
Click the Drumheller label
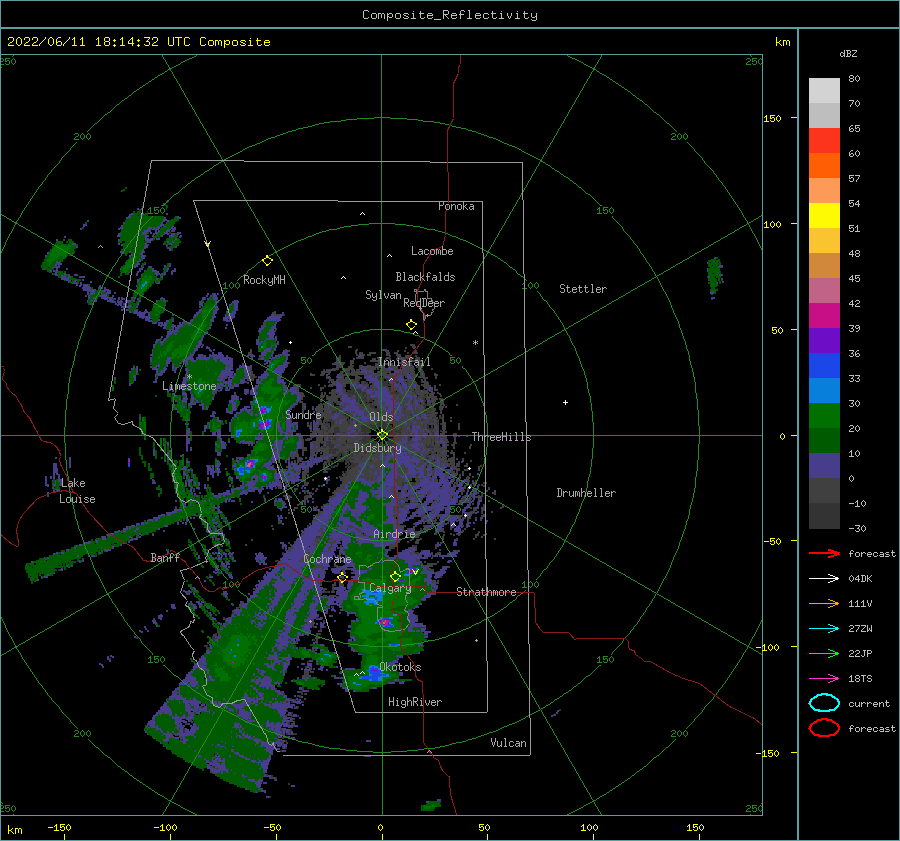586,493
